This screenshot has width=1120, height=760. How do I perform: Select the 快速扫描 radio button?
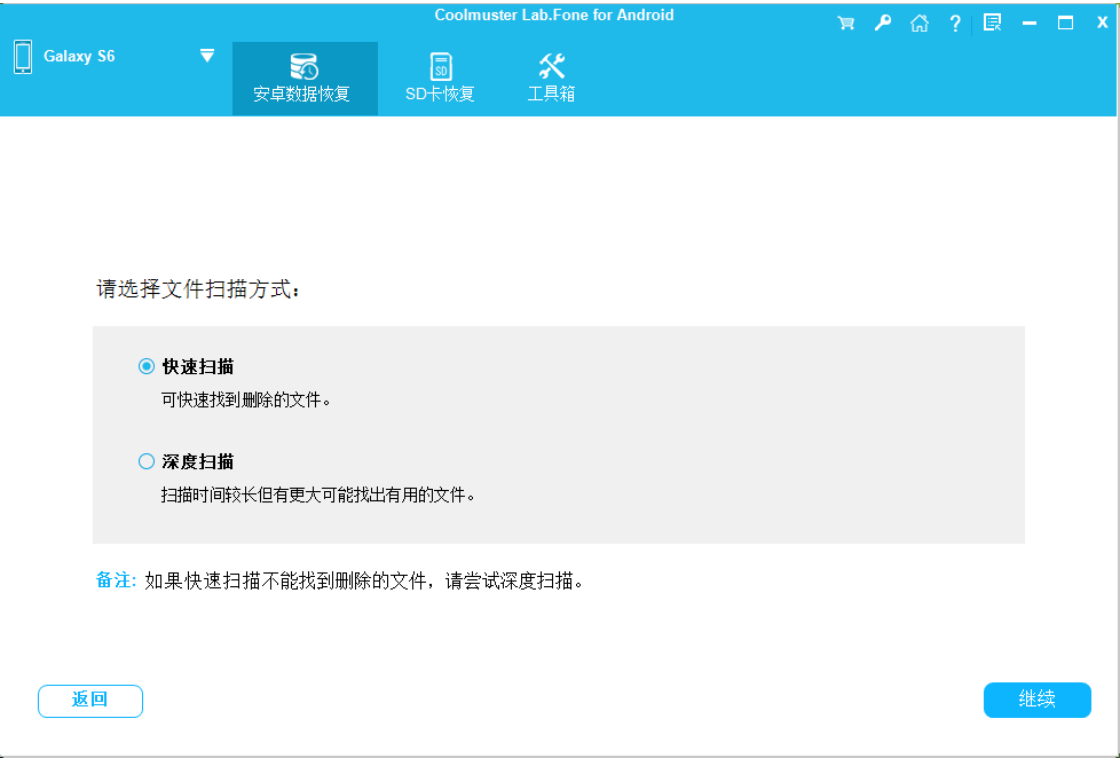click(147, 367)
